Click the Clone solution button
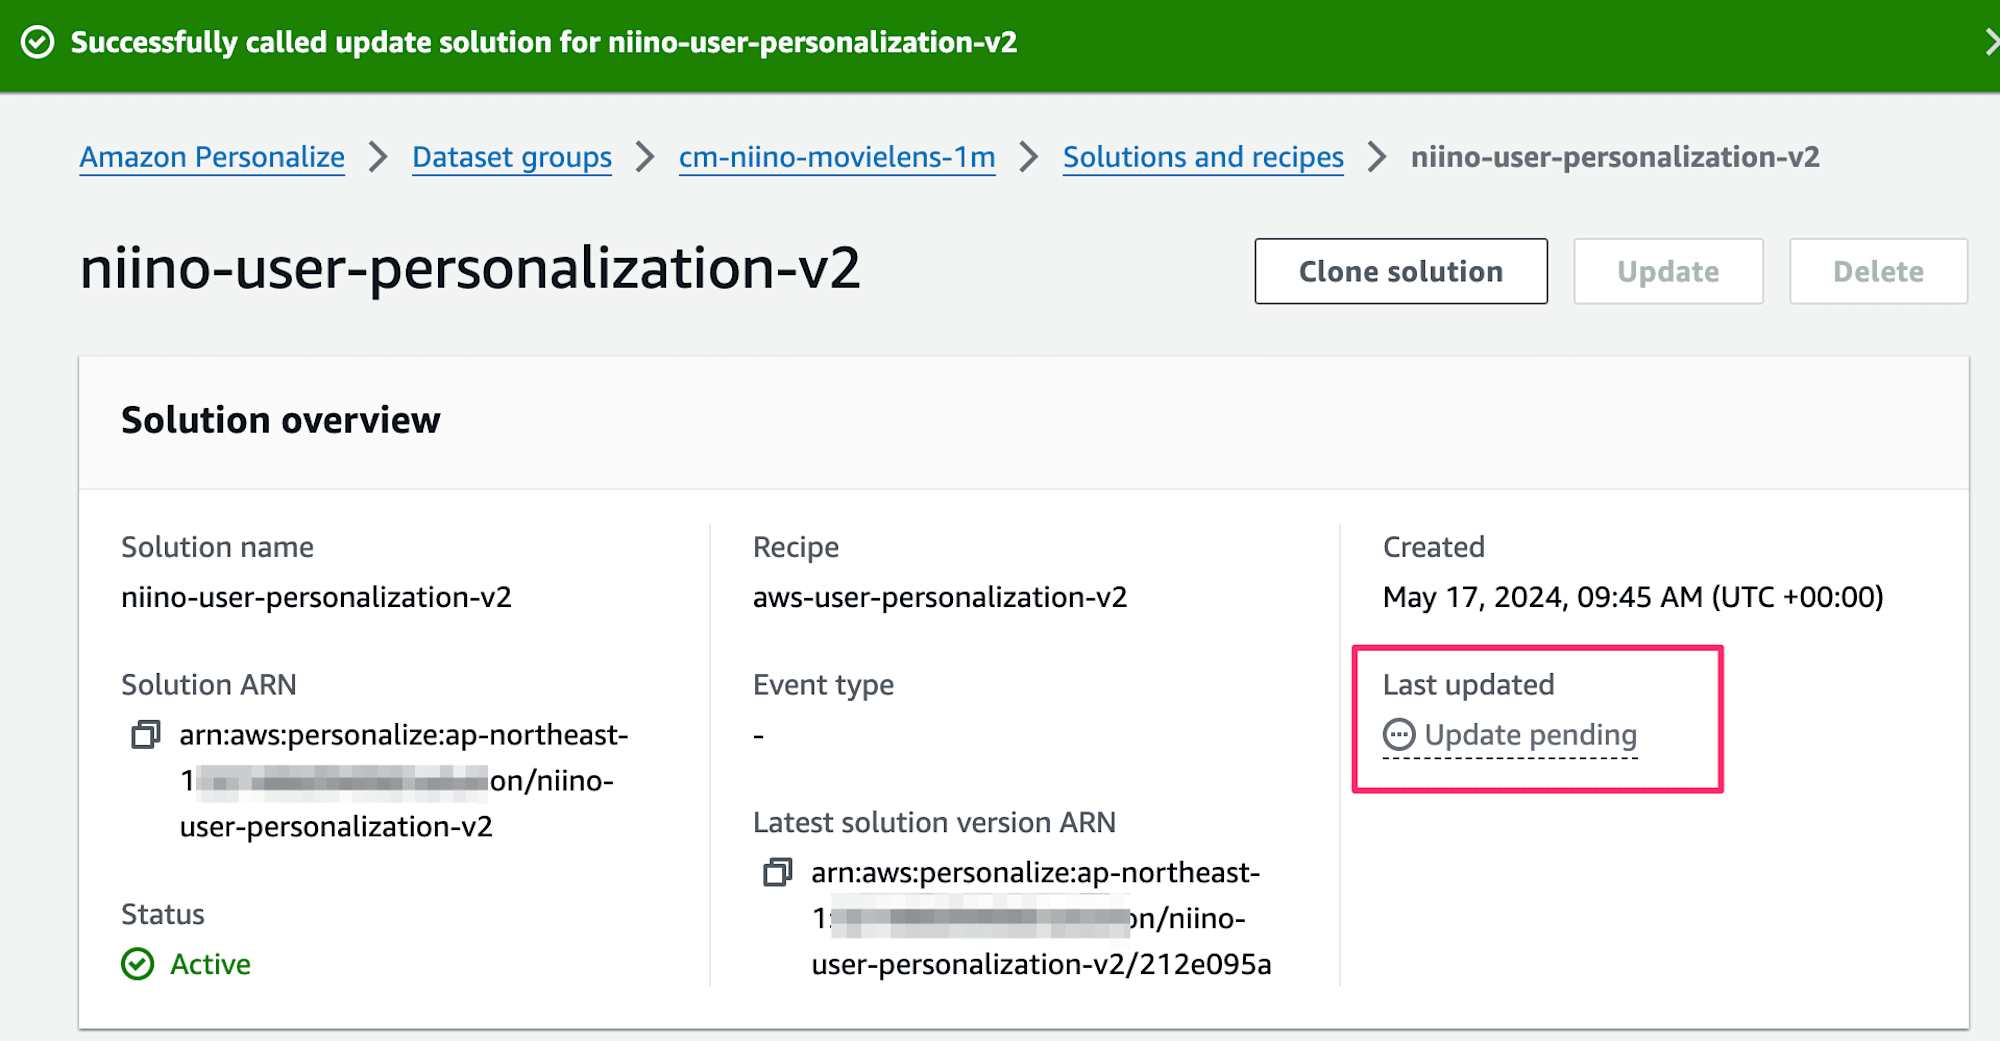Image resolution: width=2000 pixels, height=1041 pixels. coord(1401,271)
